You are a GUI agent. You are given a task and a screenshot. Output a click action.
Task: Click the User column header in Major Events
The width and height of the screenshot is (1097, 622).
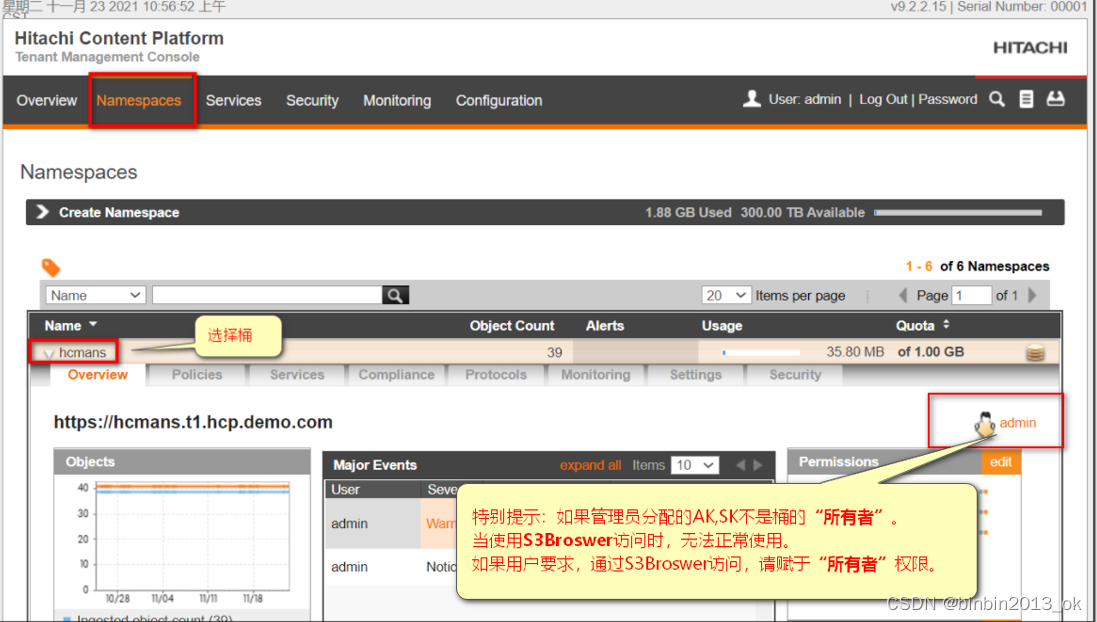346,490
